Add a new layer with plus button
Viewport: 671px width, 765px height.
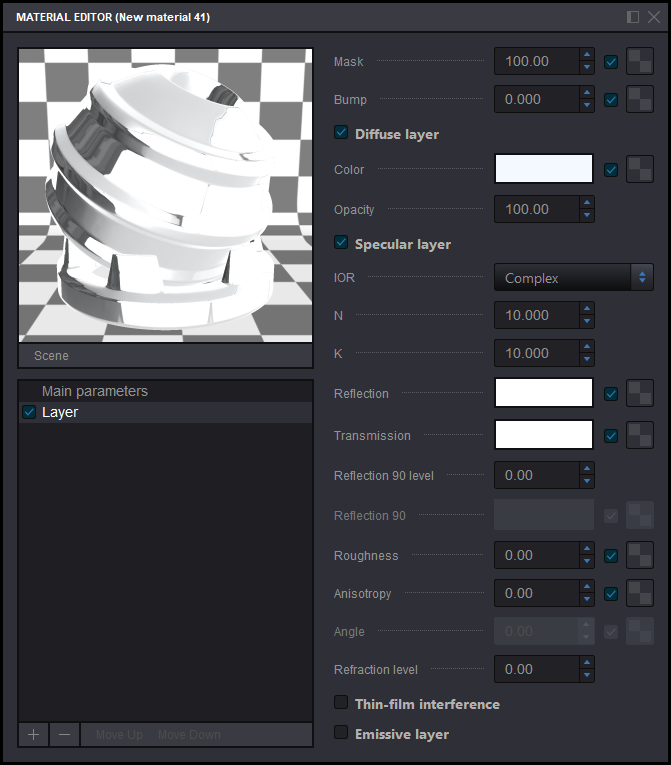coord(33,735)
